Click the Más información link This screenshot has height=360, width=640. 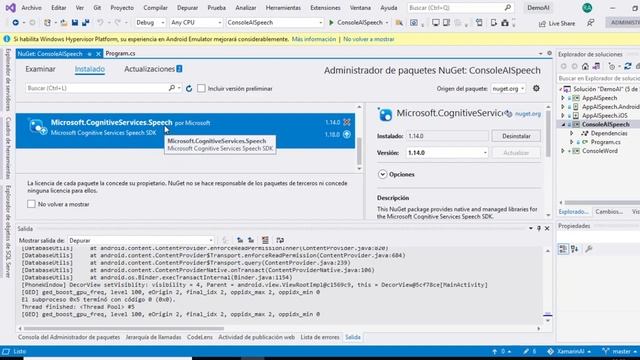[x=314, y=39]
